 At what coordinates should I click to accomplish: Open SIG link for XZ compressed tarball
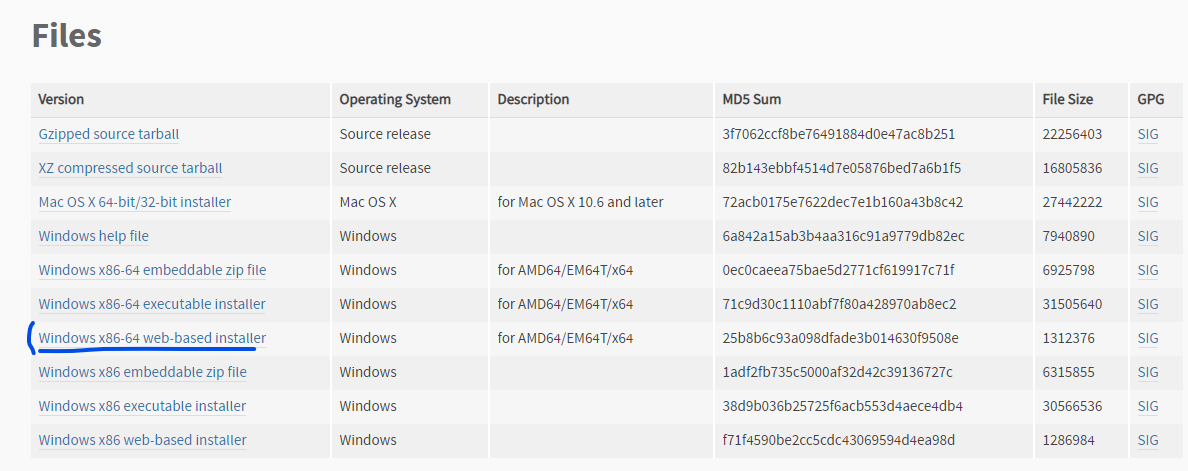(x=1148, y=168)
